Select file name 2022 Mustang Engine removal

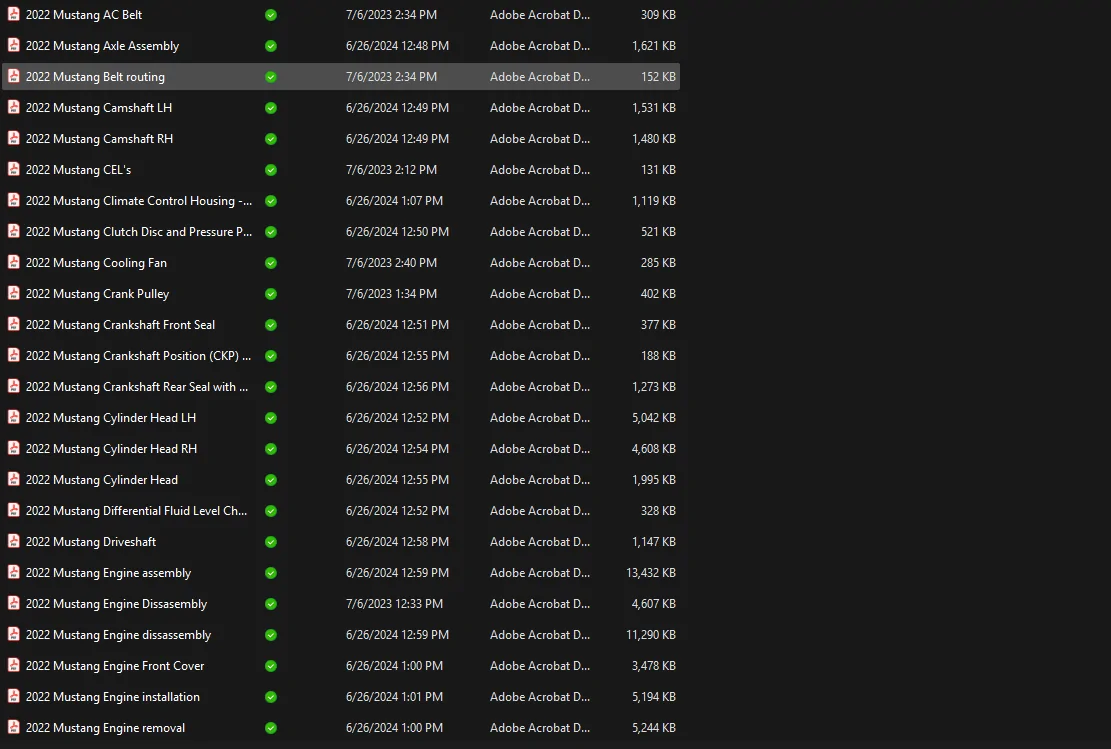105,728
